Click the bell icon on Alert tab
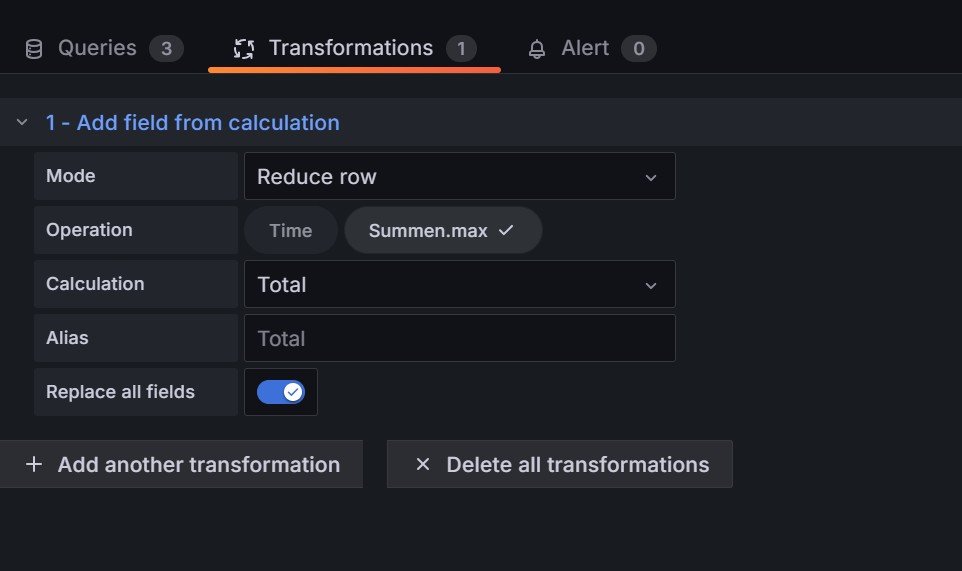 tap(538, 49)
